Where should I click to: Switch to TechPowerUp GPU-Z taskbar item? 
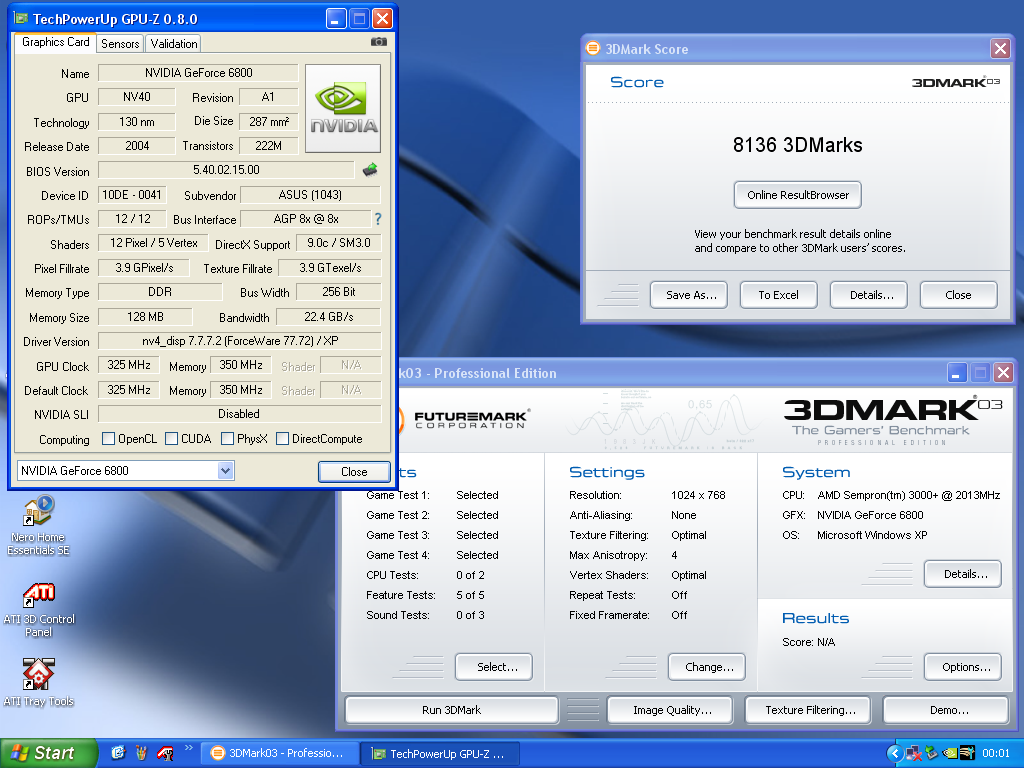click(x=441, y=754)
